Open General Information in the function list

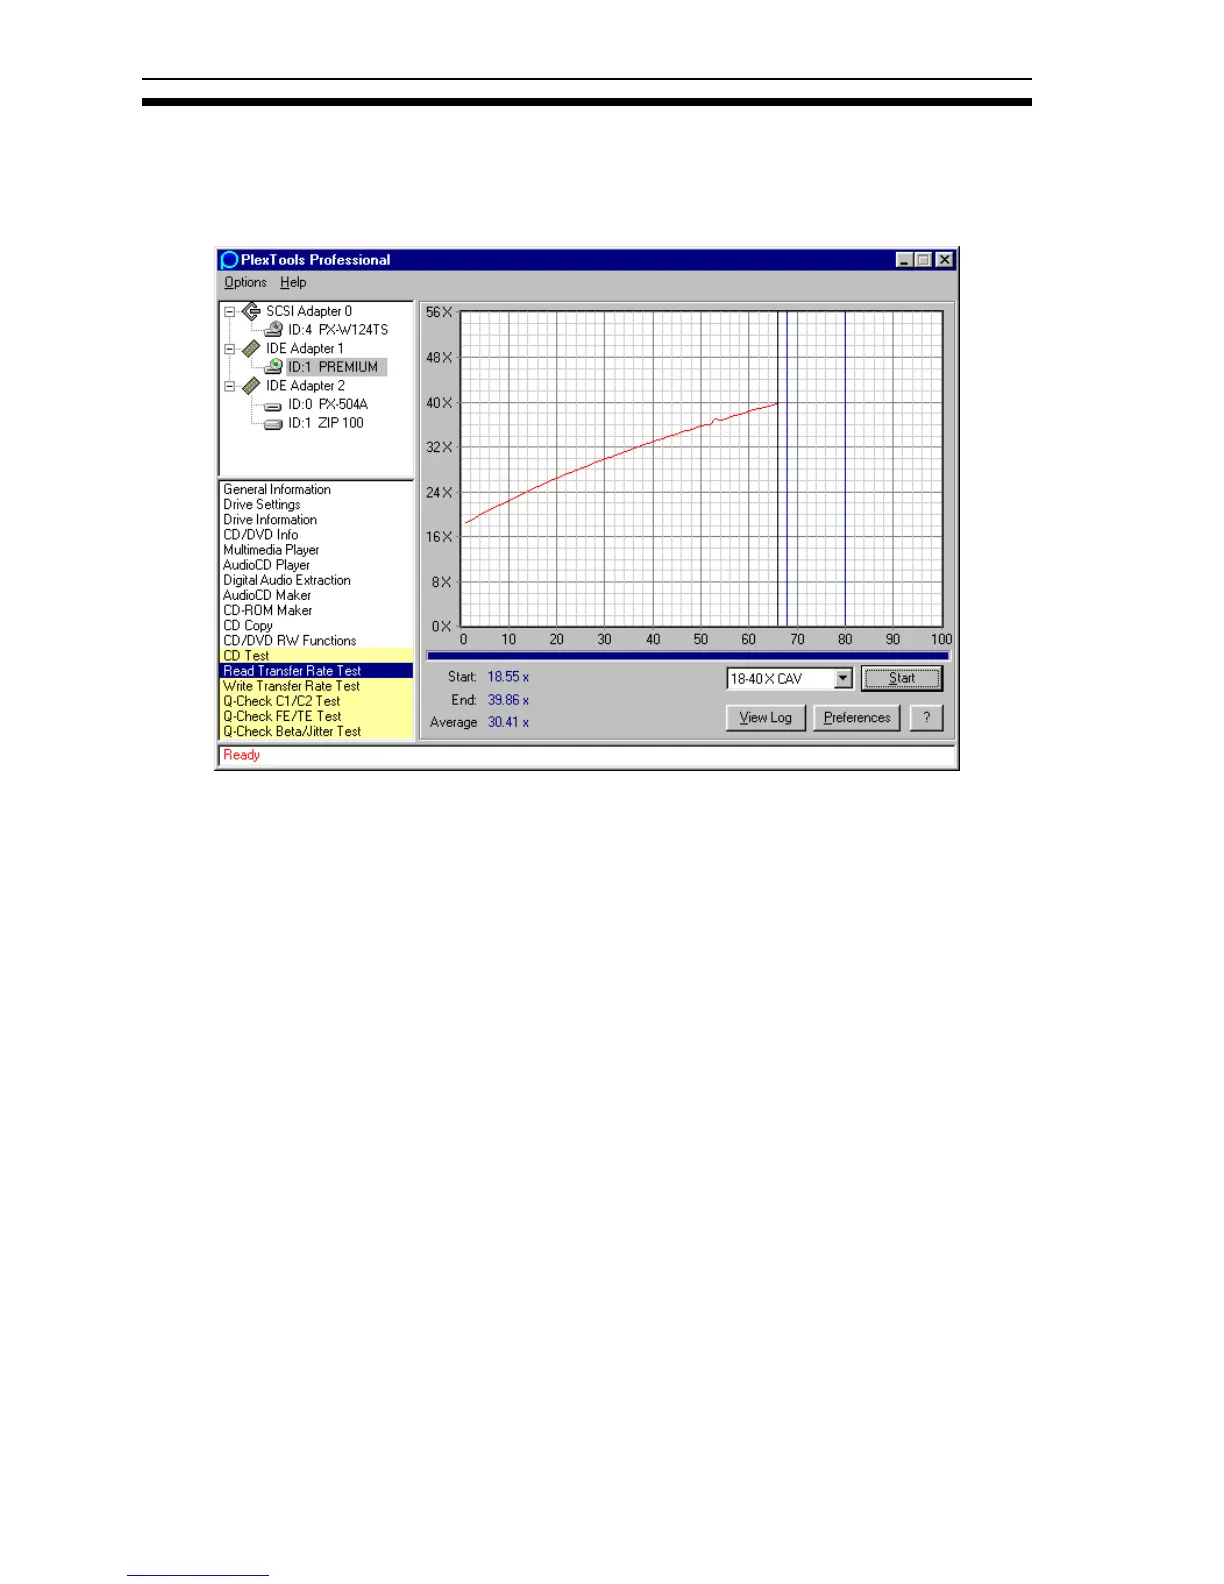click(x=277, y=489)
